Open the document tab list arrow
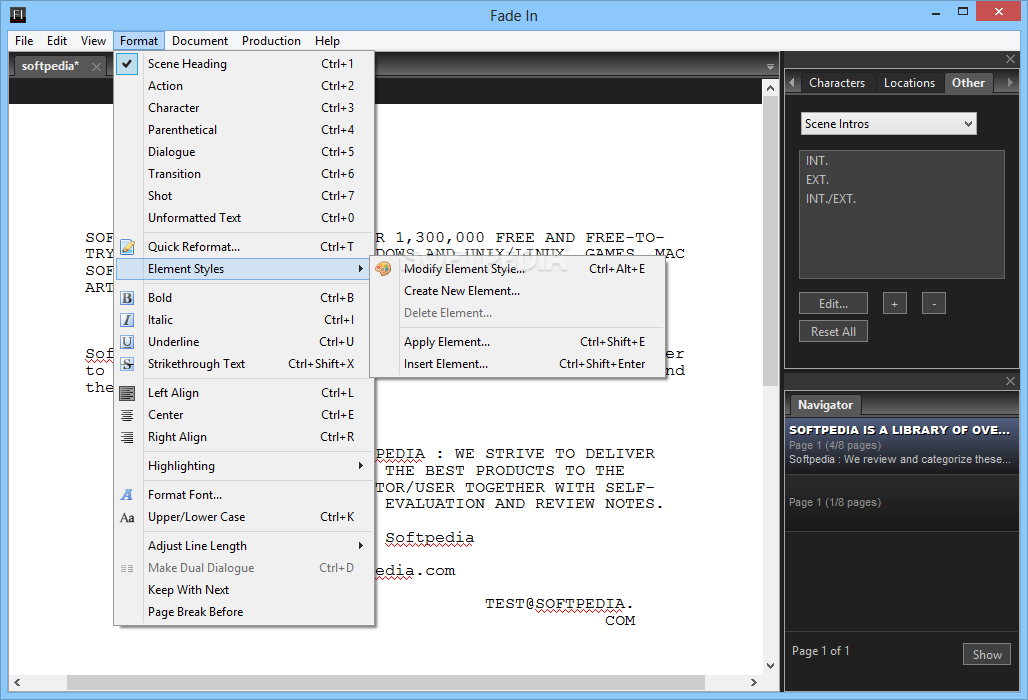1028x700 pixels. (x=770, y=67)
